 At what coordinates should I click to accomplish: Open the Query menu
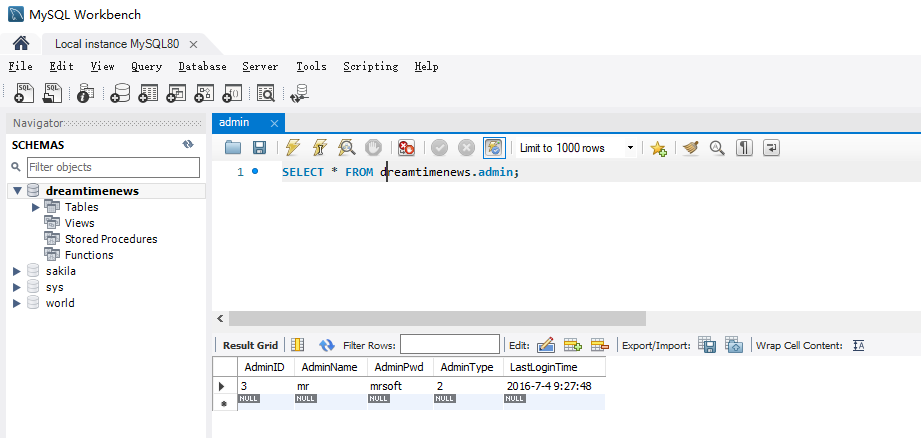coord(146,66)
